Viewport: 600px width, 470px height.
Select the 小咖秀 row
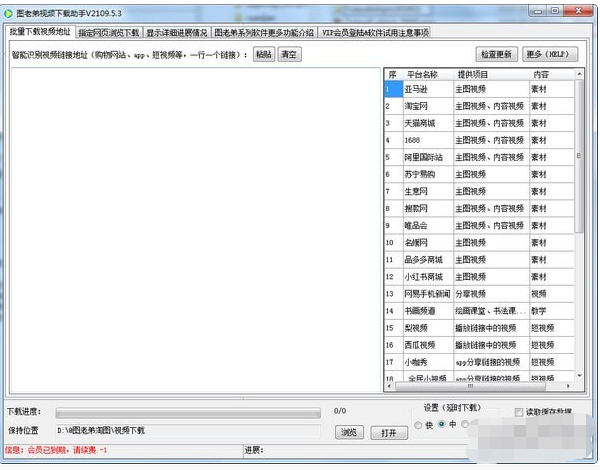point(479,362)
